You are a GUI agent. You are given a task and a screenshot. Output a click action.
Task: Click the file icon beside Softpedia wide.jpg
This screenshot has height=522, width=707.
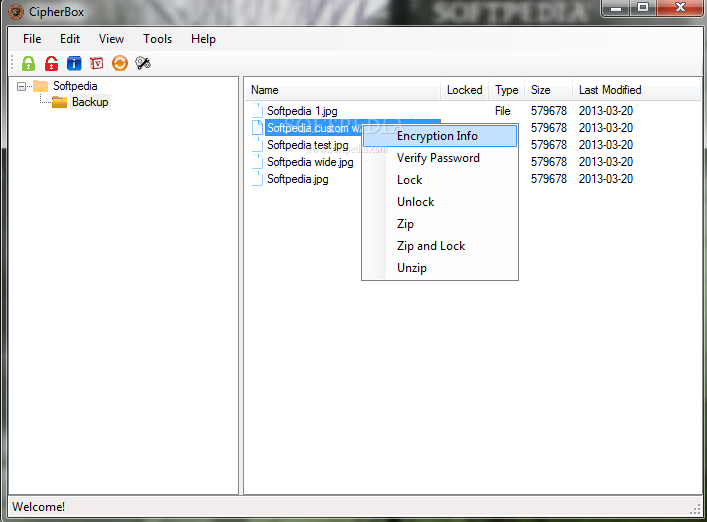click(x=257, y=162)
